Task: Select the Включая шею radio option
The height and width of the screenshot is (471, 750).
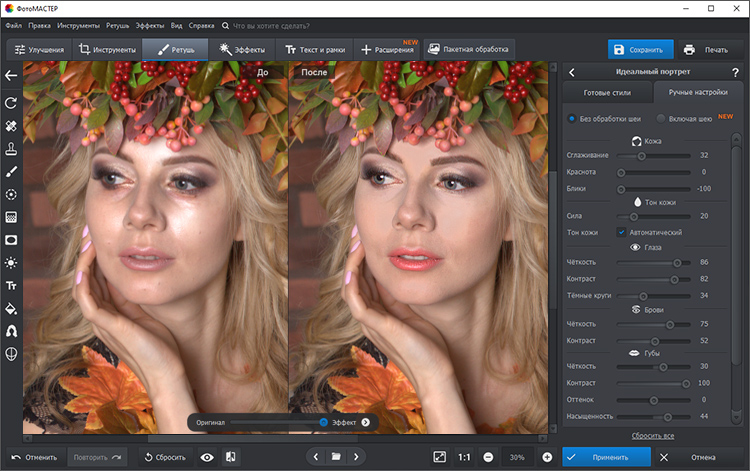Action: click(x=661, y=118)
